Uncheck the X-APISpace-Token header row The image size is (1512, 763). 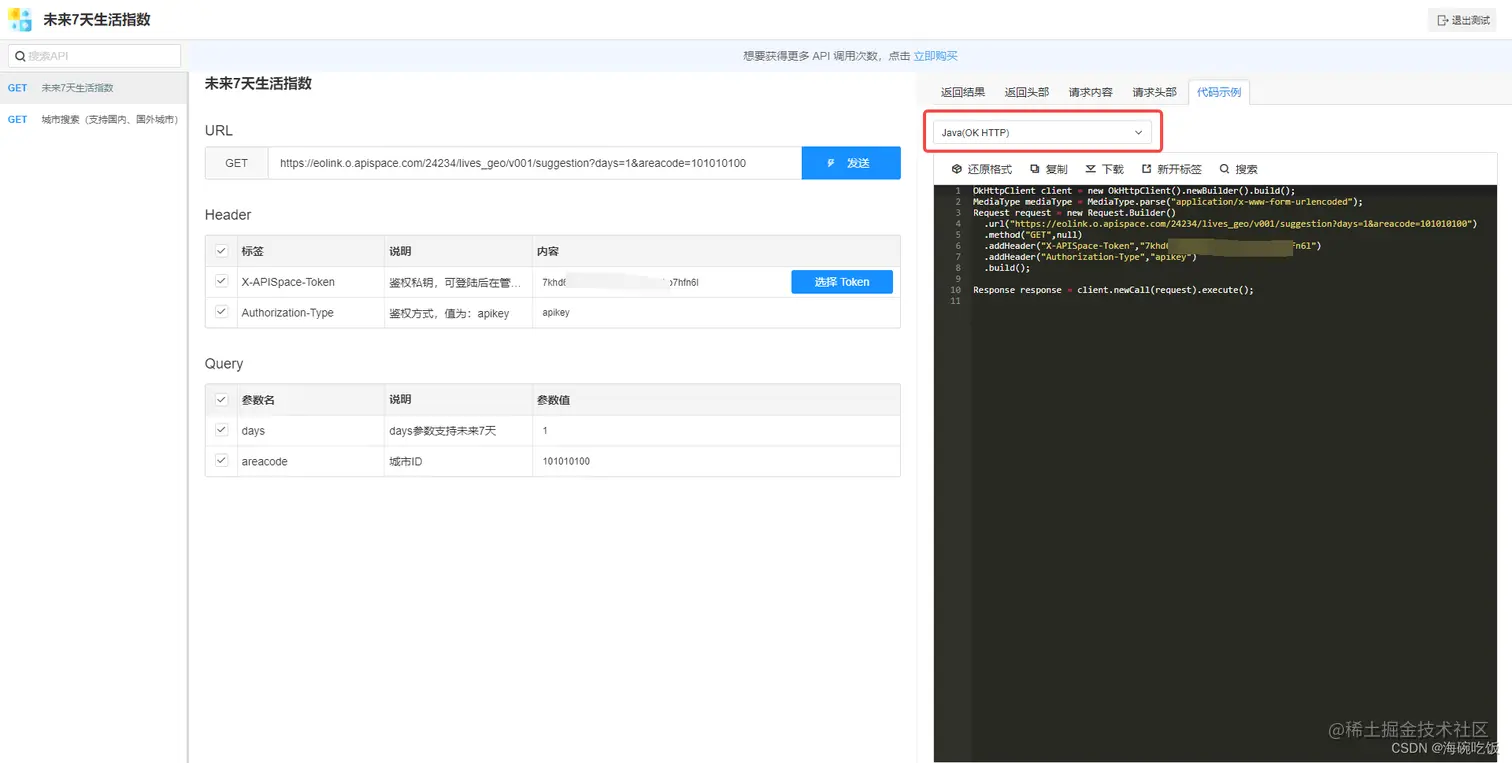pos(220,281)
